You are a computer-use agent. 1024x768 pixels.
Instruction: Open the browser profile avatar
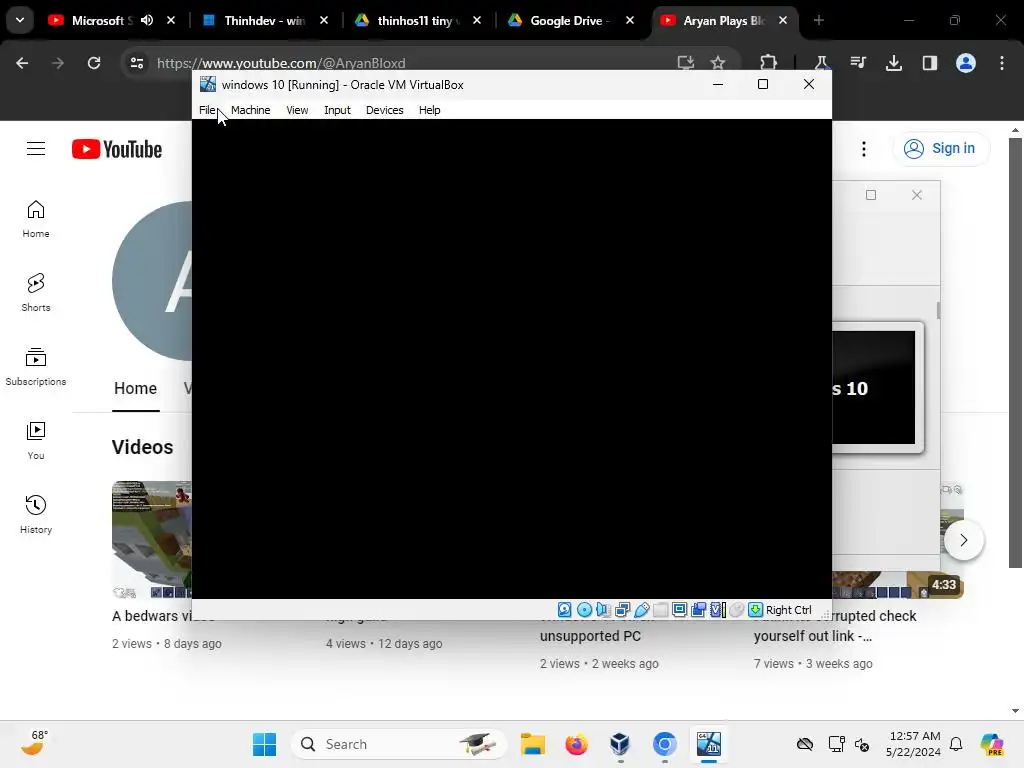966,63
